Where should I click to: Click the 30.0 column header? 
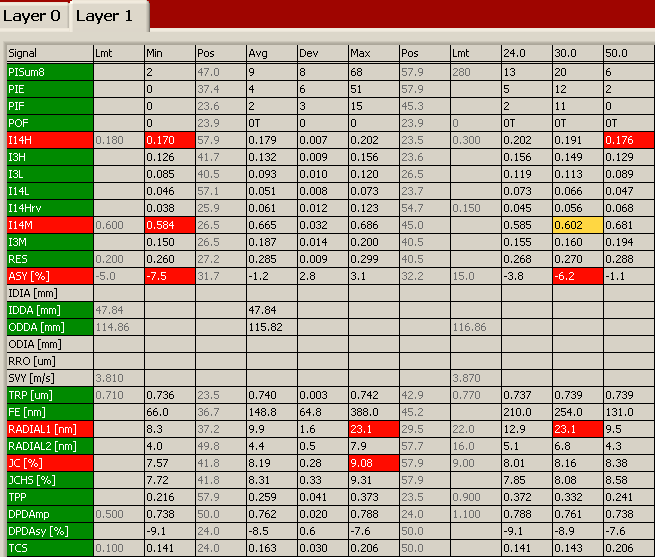pos(578,53)
